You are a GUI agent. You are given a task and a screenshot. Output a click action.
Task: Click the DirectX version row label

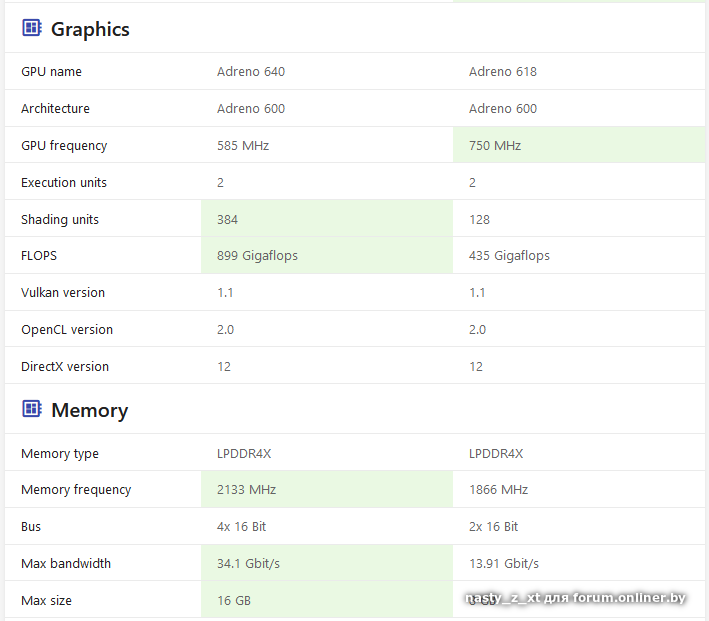tap(65, 367)
